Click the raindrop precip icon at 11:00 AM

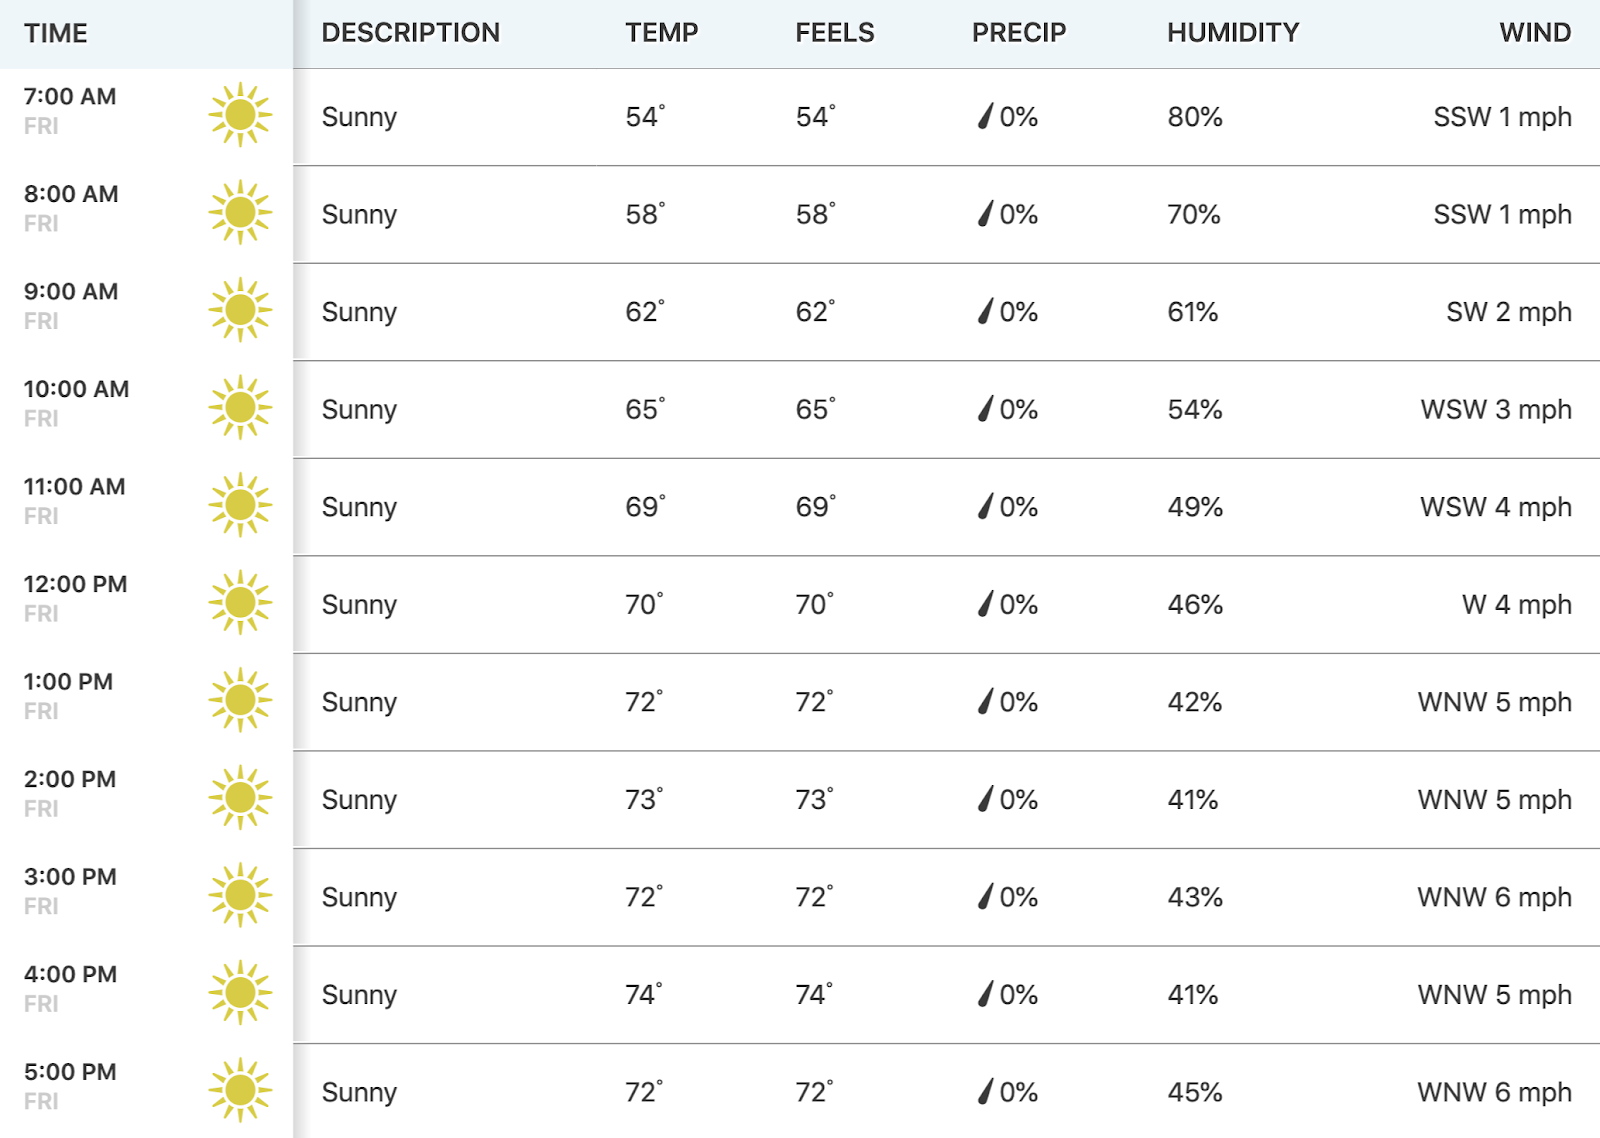[x=986, y=506]
